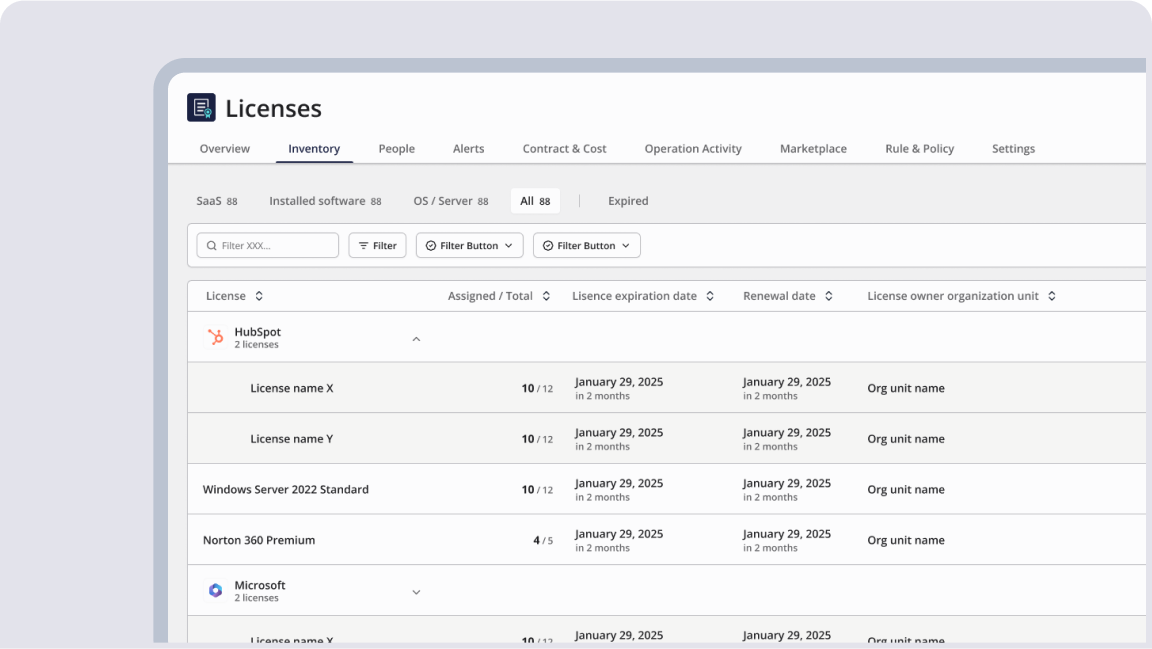Open the first Filter Button dropdown
The width and height of the screenshot is (1152, 649).
click(x=469, y=246)
